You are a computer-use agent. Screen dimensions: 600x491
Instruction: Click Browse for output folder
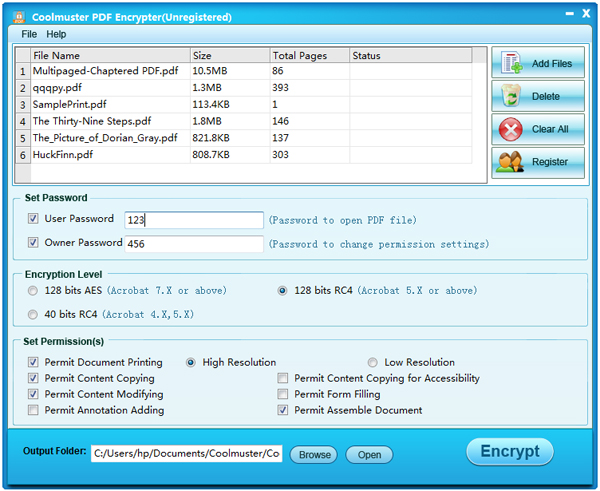(x=314, y=455)
